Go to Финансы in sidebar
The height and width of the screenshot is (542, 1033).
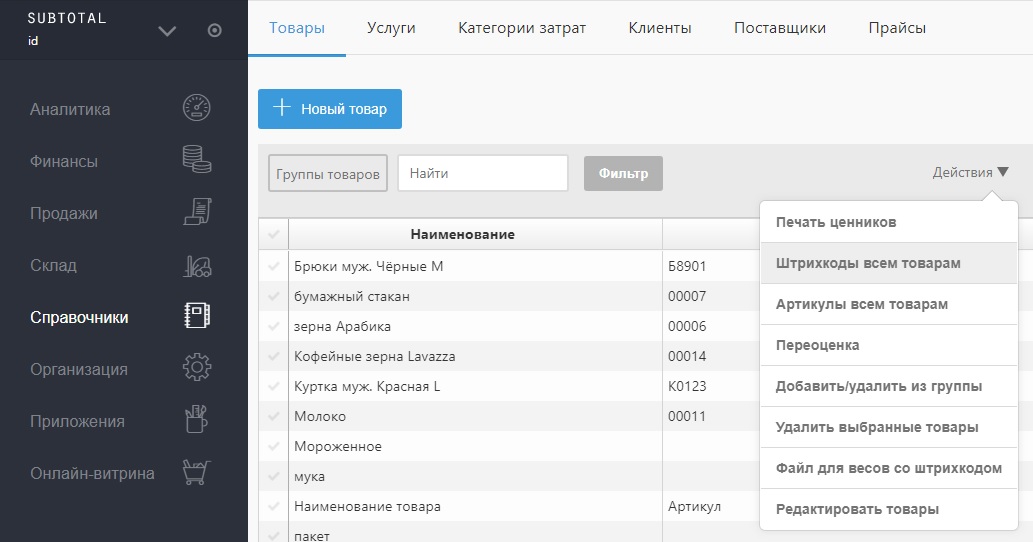[x=64, y=161]
